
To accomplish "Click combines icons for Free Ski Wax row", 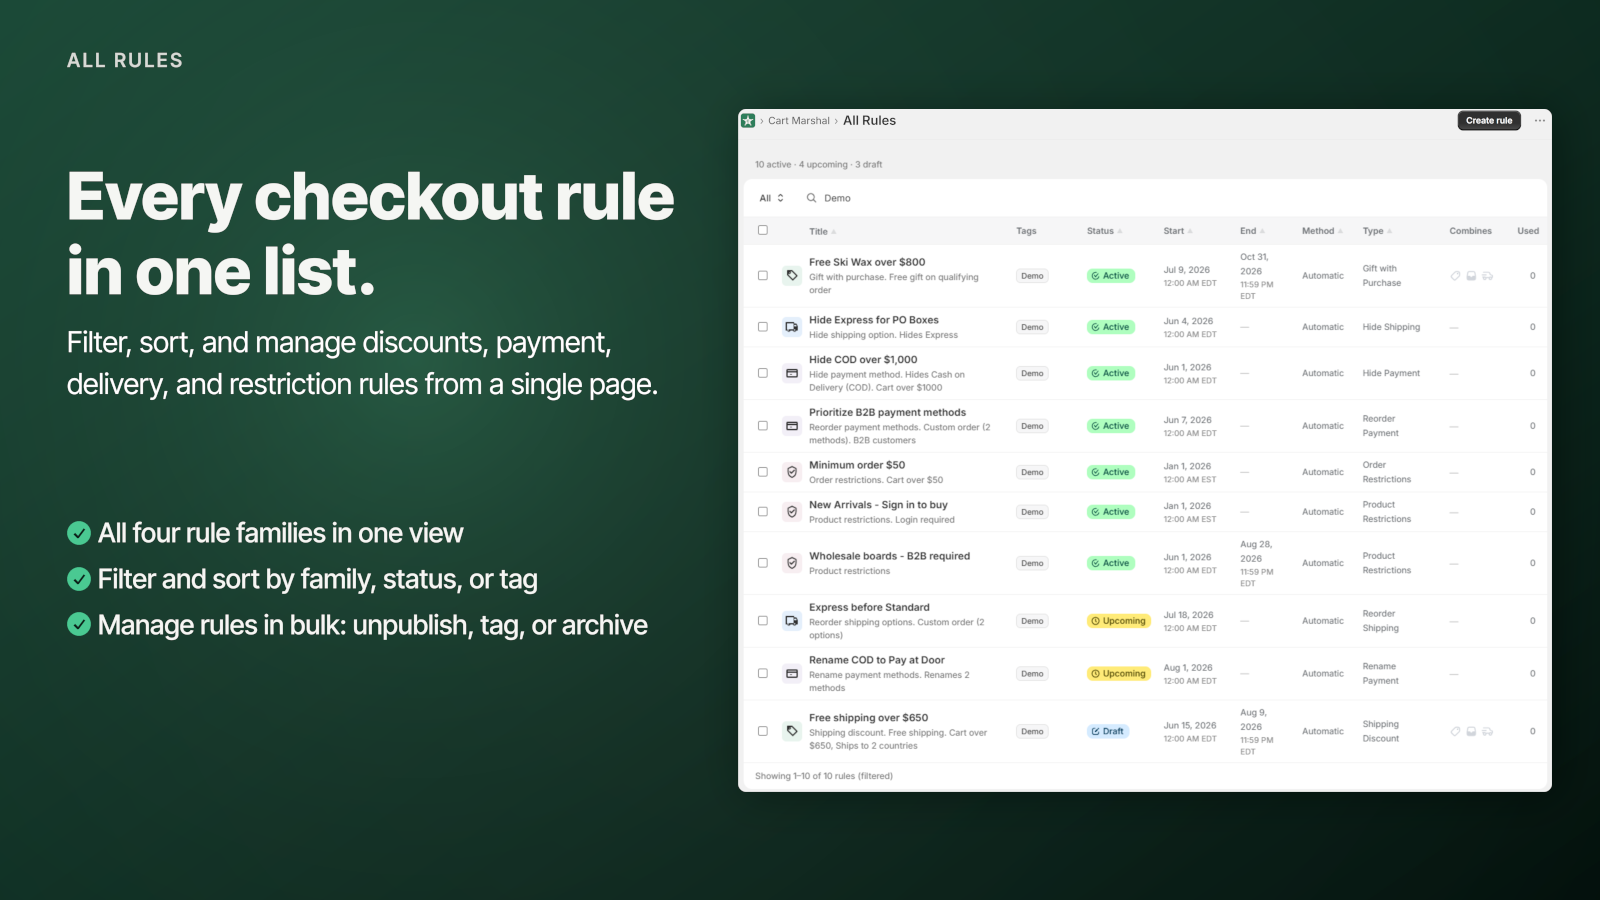I will (x=1472, y=276).
